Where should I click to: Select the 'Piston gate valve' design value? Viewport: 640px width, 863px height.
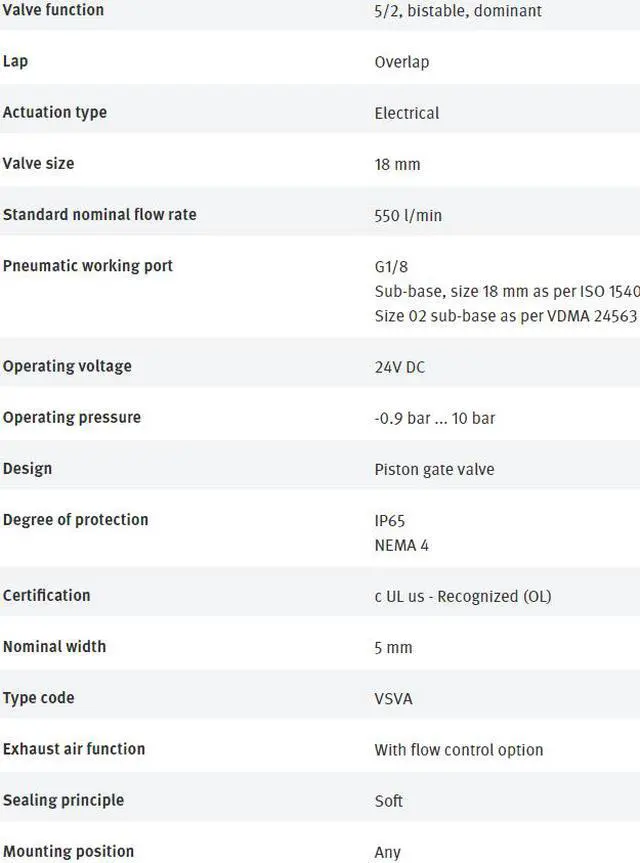434,469
